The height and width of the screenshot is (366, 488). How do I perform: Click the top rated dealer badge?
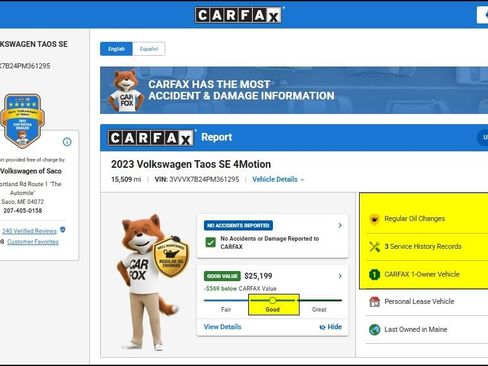coord(22,121)
